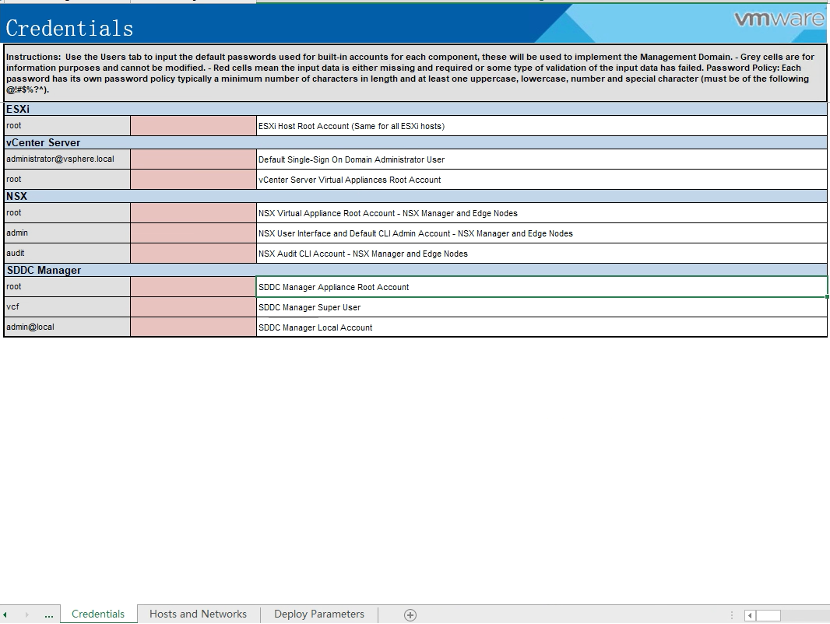Click 'vCenter Server Virtual Appliances Root Account' cell

click(x=542, y=179)
